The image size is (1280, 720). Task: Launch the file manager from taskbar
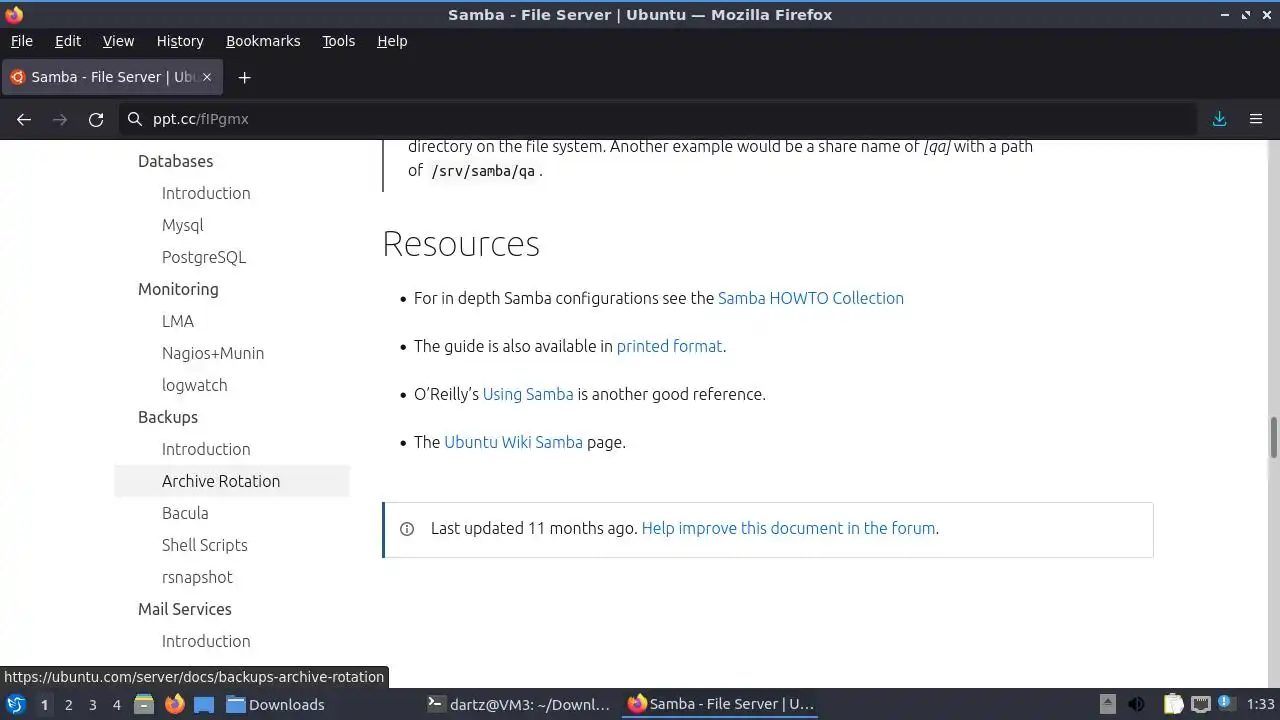click(143, 704)
